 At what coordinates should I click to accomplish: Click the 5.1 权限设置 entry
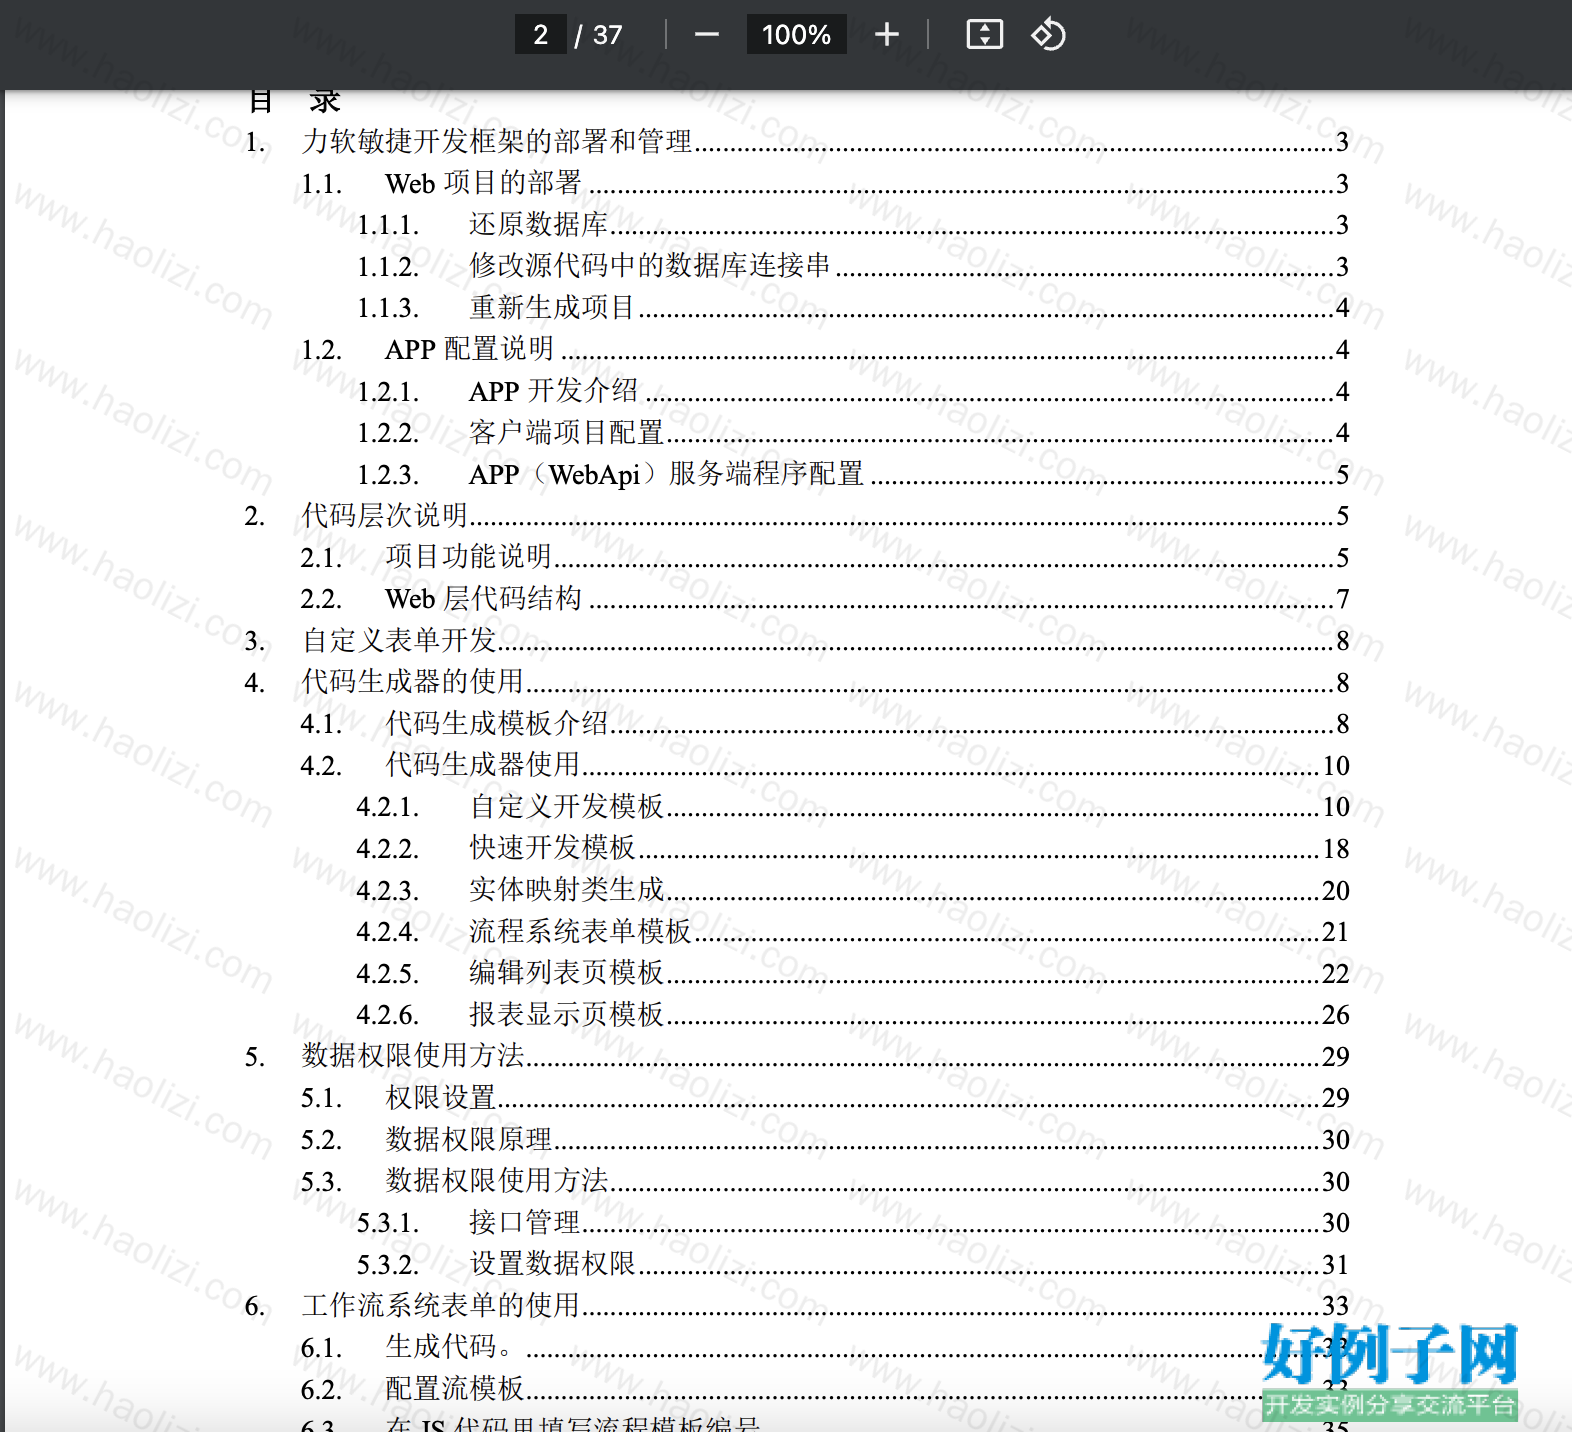pos(825,1098)
